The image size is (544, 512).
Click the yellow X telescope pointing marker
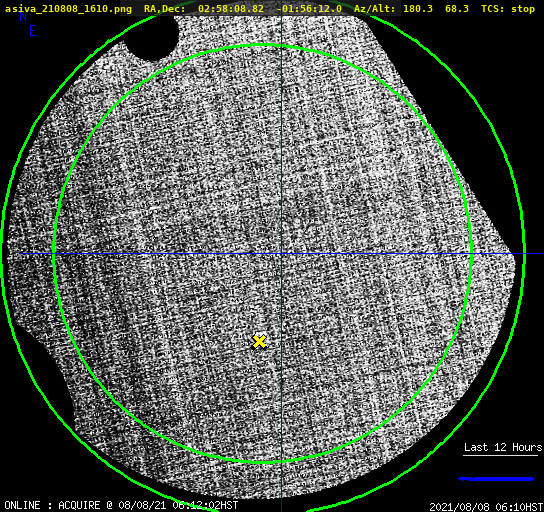[x=259, y=342]
